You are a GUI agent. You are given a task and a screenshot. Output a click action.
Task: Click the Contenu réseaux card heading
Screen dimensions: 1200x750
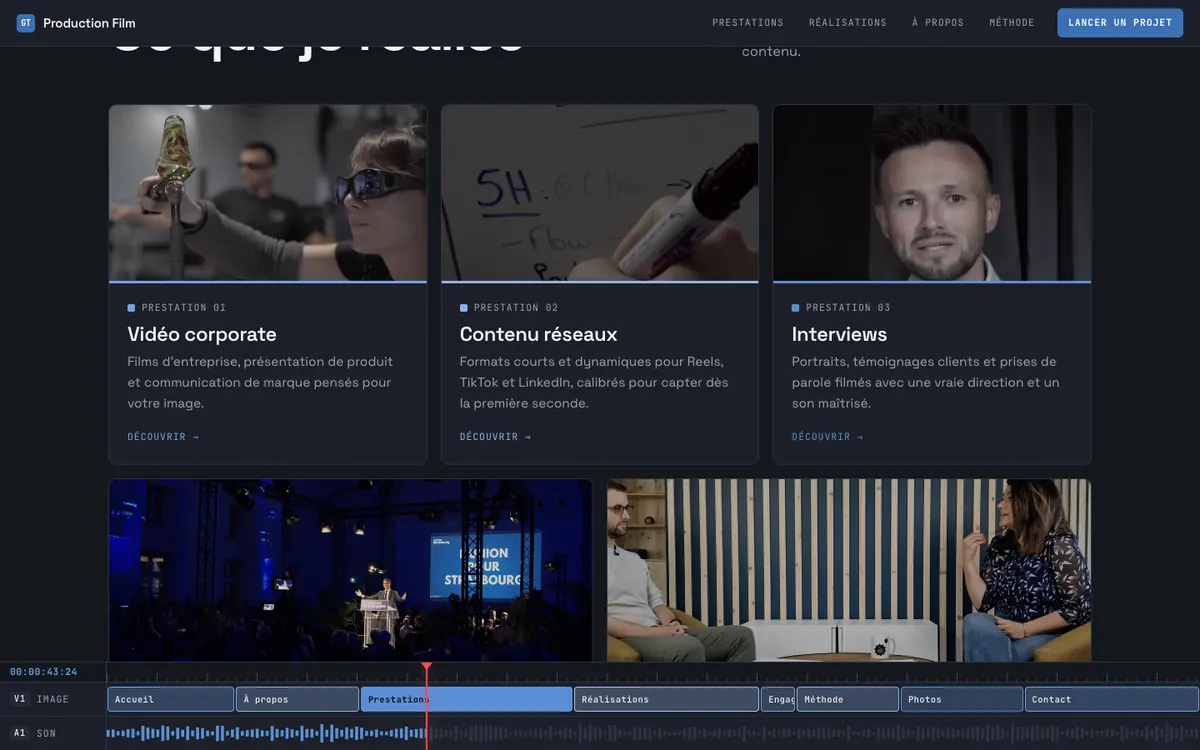point(539,334)
